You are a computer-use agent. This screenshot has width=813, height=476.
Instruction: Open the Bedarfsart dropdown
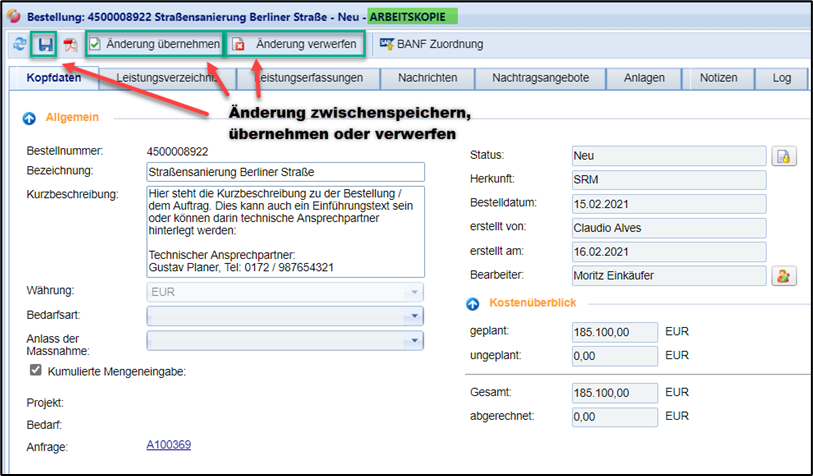point(414,316)
